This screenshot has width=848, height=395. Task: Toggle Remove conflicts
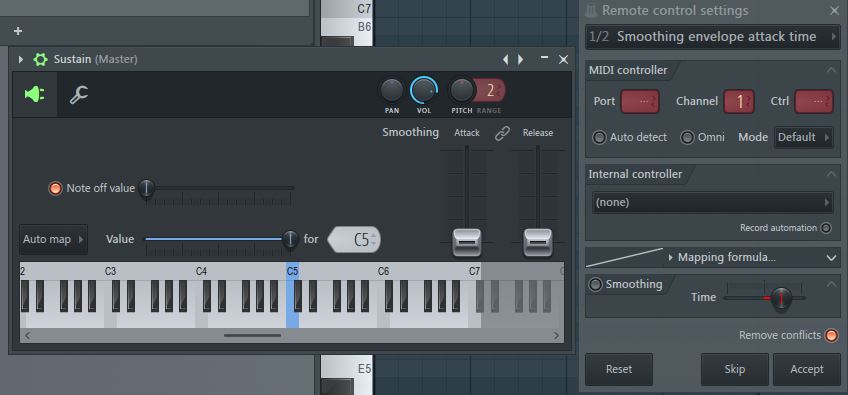(x=831, y=335)
